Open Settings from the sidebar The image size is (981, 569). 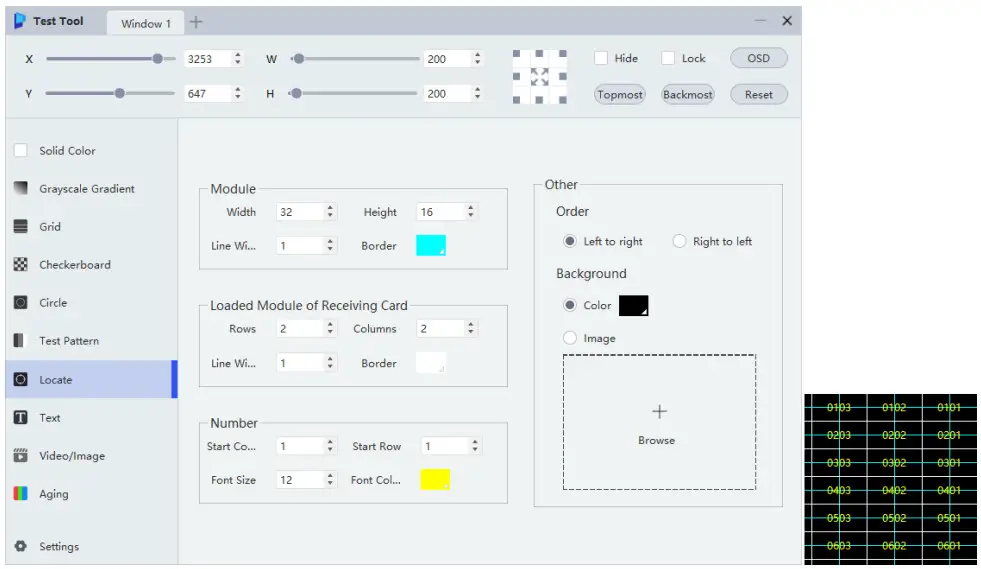click(x=91, y=546)
